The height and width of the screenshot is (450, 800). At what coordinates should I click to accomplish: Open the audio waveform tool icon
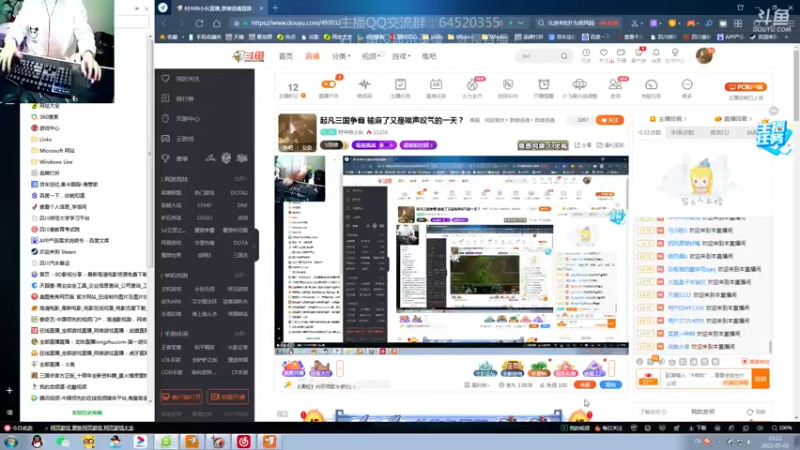(x=364, y=85)
